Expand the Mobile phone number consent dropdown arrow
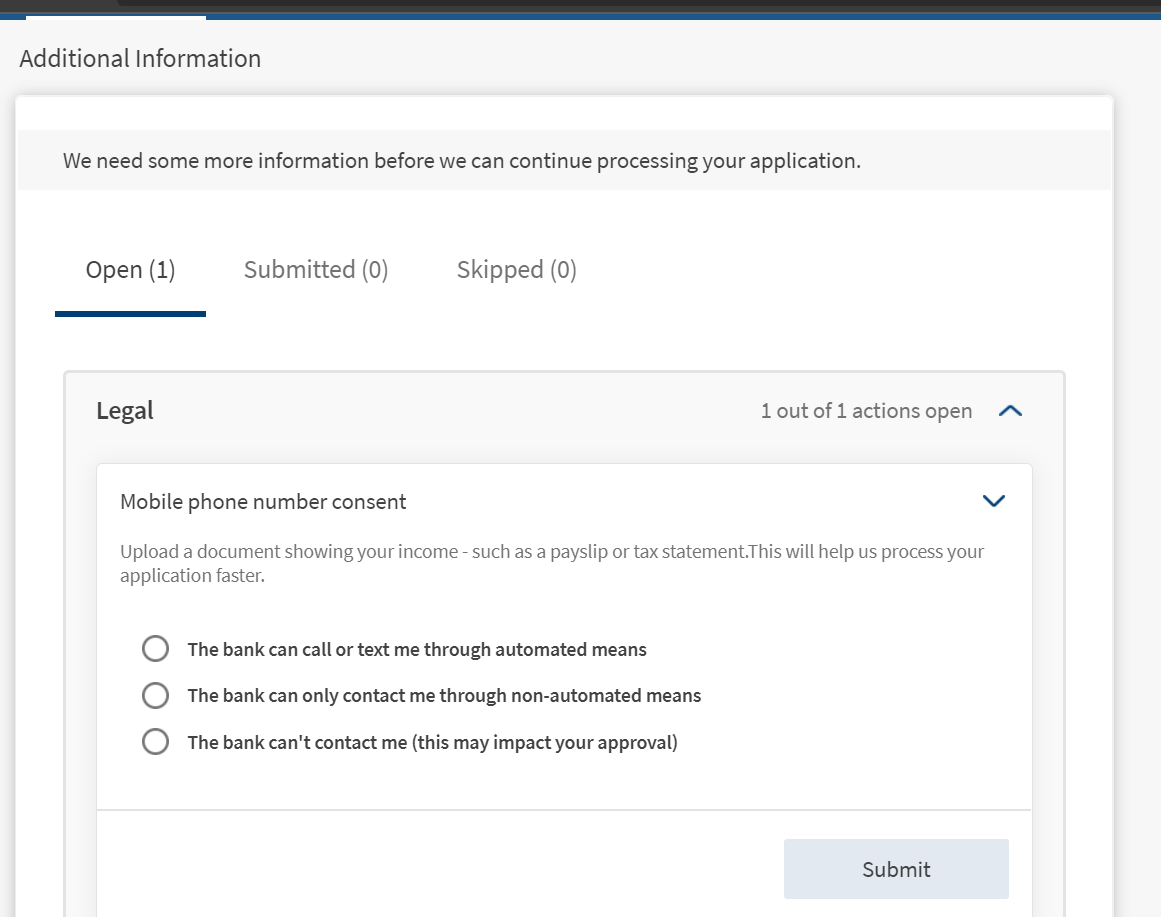 click(x=993, y=501)
